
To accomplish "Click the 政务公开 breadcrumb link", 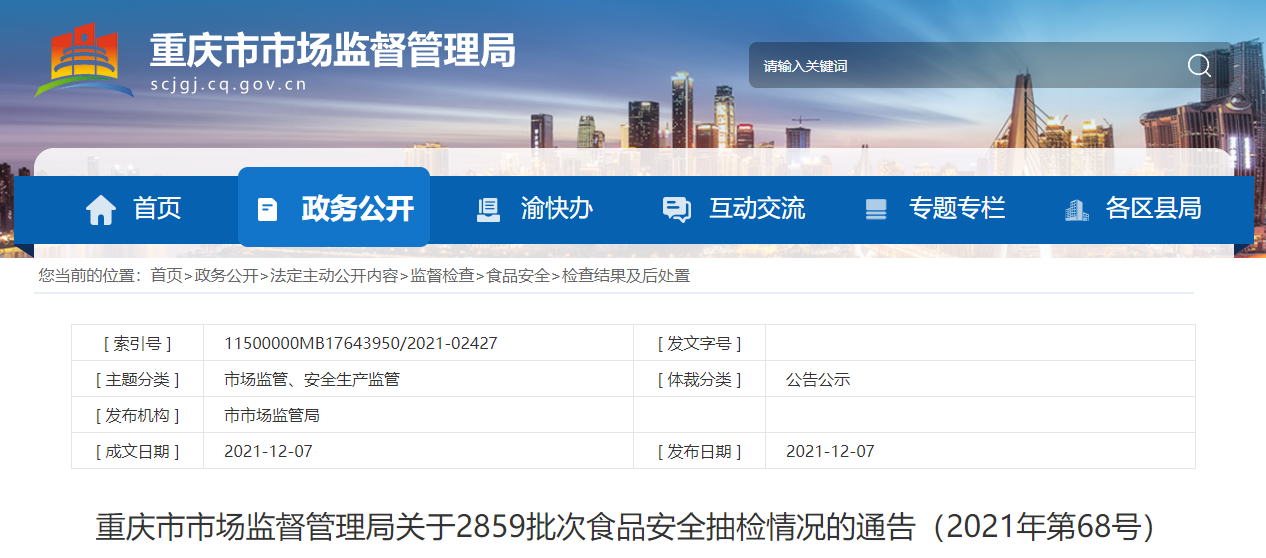I will 226,275.
